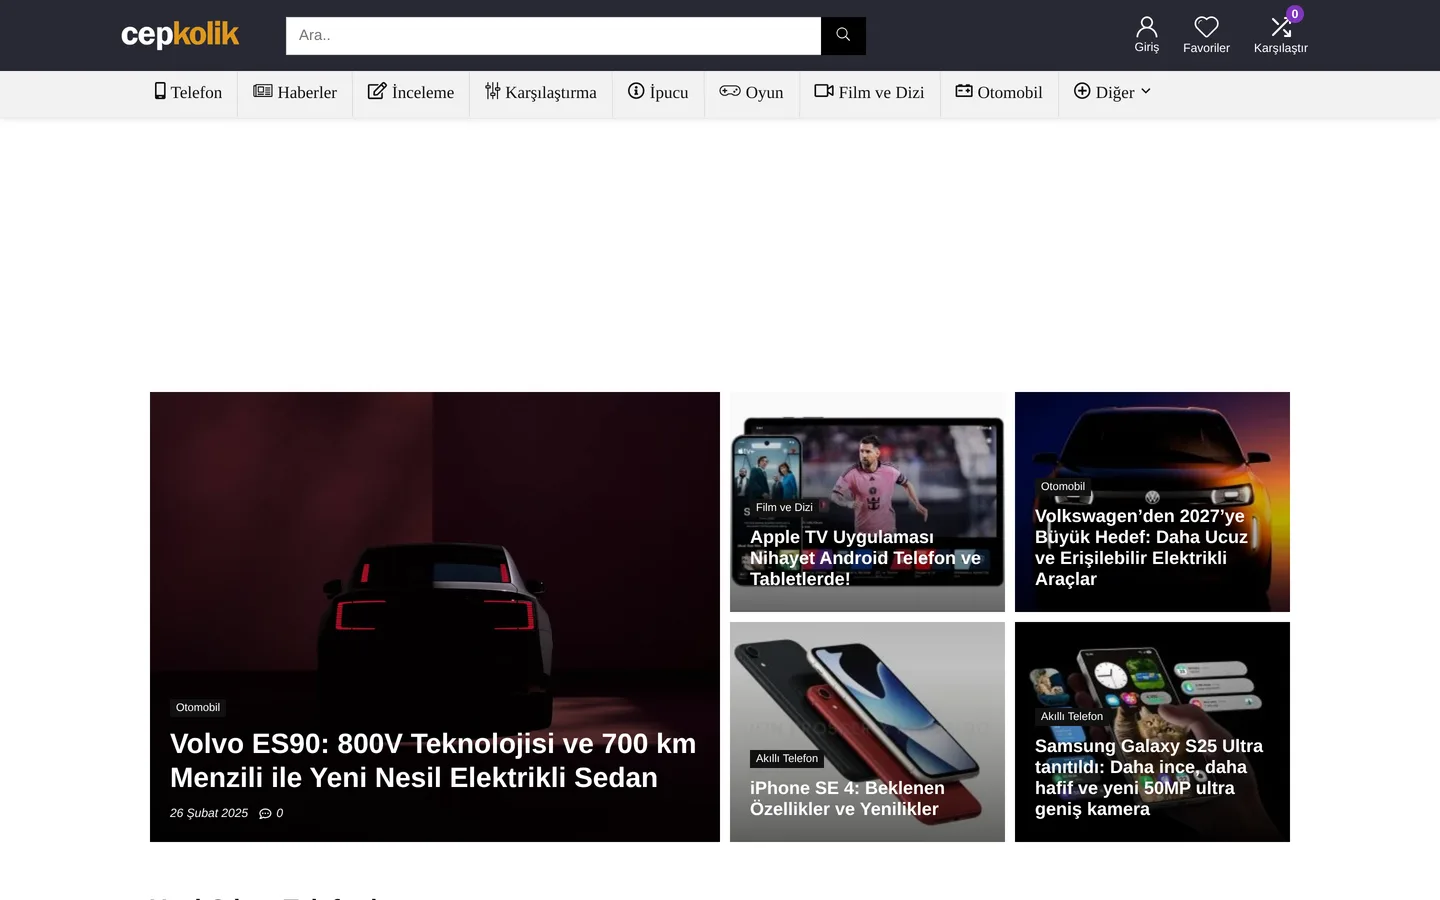Open the Oyun menu item
Screen dimensions: 1440x900
pyautogui.click(x=752, y=92)
